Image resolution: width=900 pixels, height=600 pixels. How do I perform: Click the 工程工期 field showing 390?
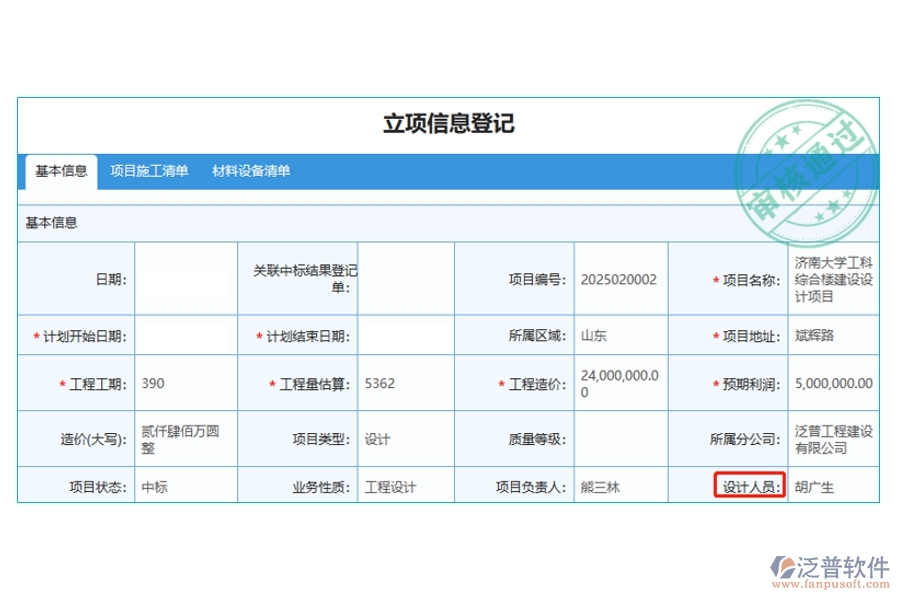point(185,384)
